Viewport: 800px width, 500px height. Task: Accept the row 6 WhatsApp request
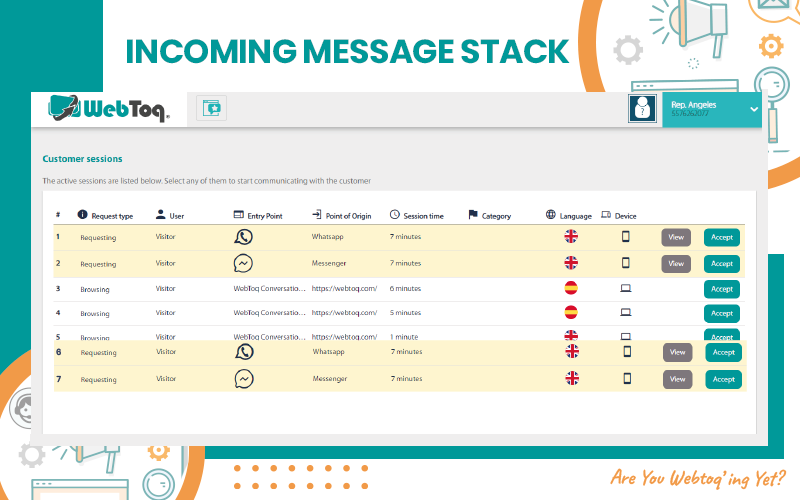click(723, 353)
